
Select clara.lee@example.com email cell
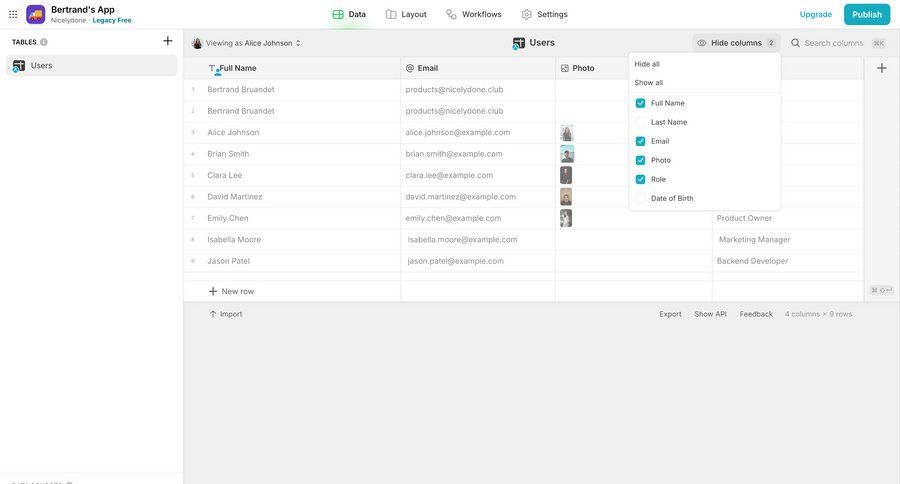(478, 175)
